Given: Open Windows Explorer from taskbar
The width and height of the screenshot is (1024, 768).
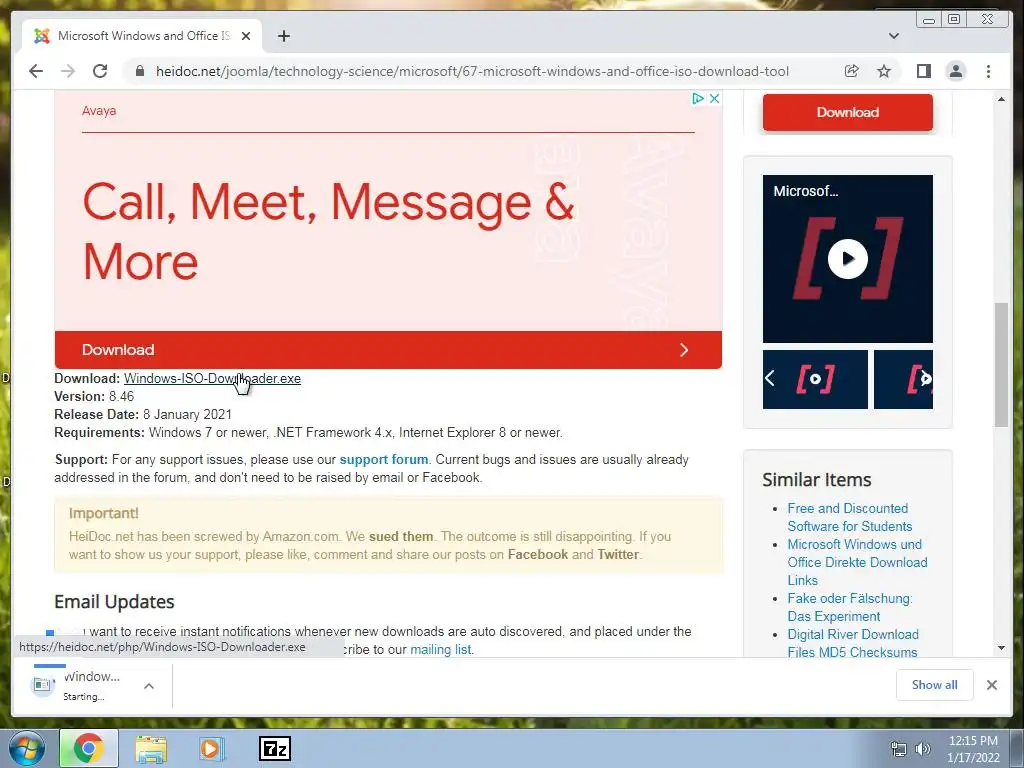Looking at the screenshot, I should (x=151, y=749).
